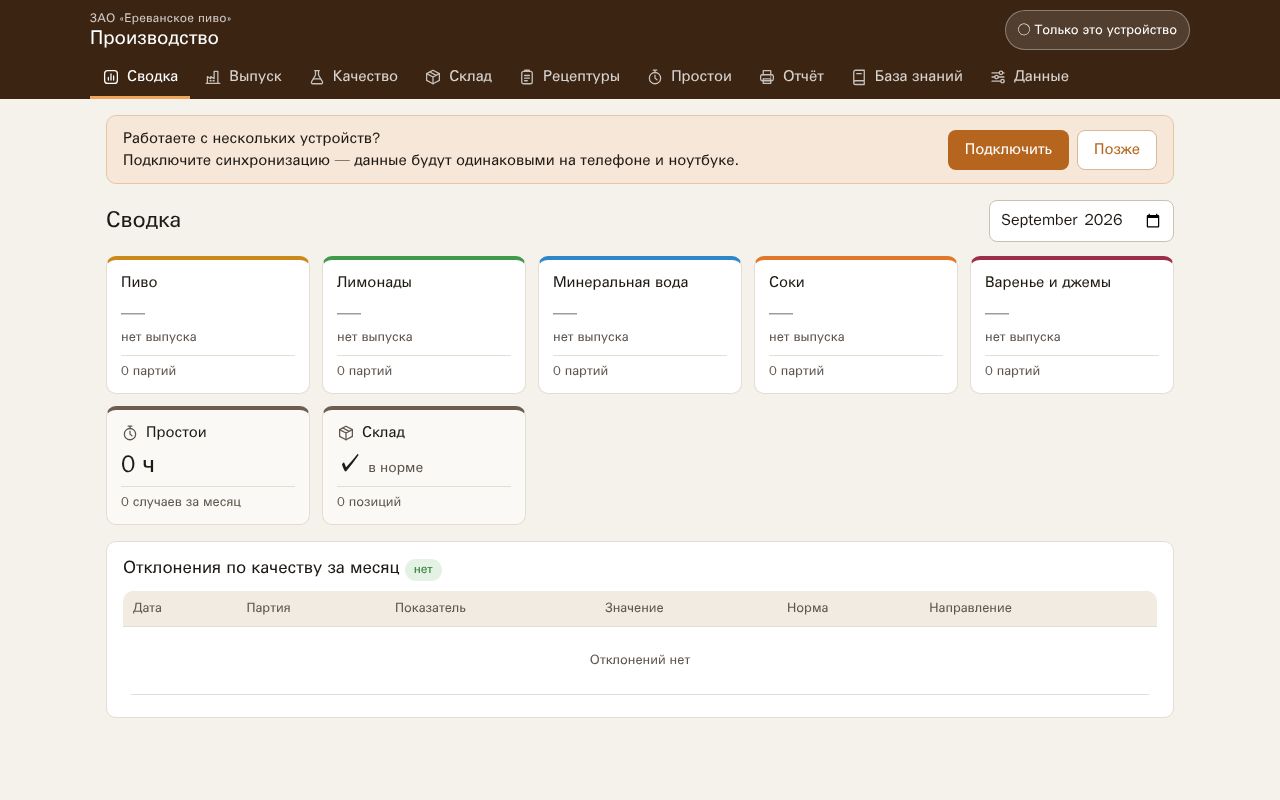This screenshot has width=1280, height=800.
Task: Open the Варенье и джемы card
Action: click(1072, 325)
